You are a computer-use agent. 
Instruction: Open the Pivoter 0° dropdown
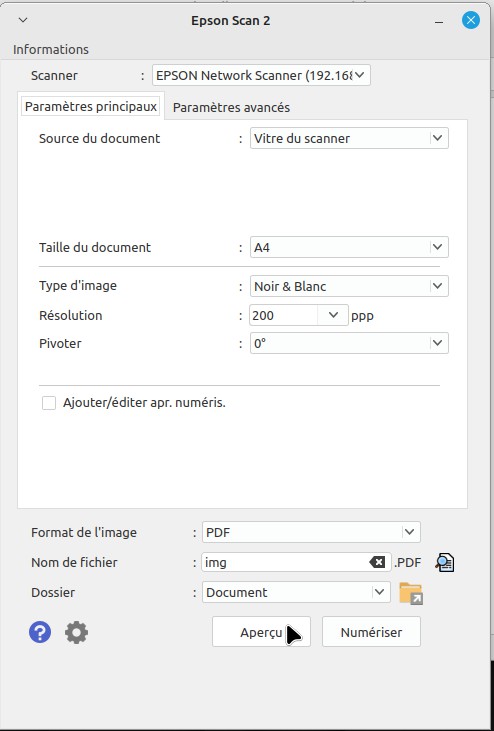click(x=349, y=343)
